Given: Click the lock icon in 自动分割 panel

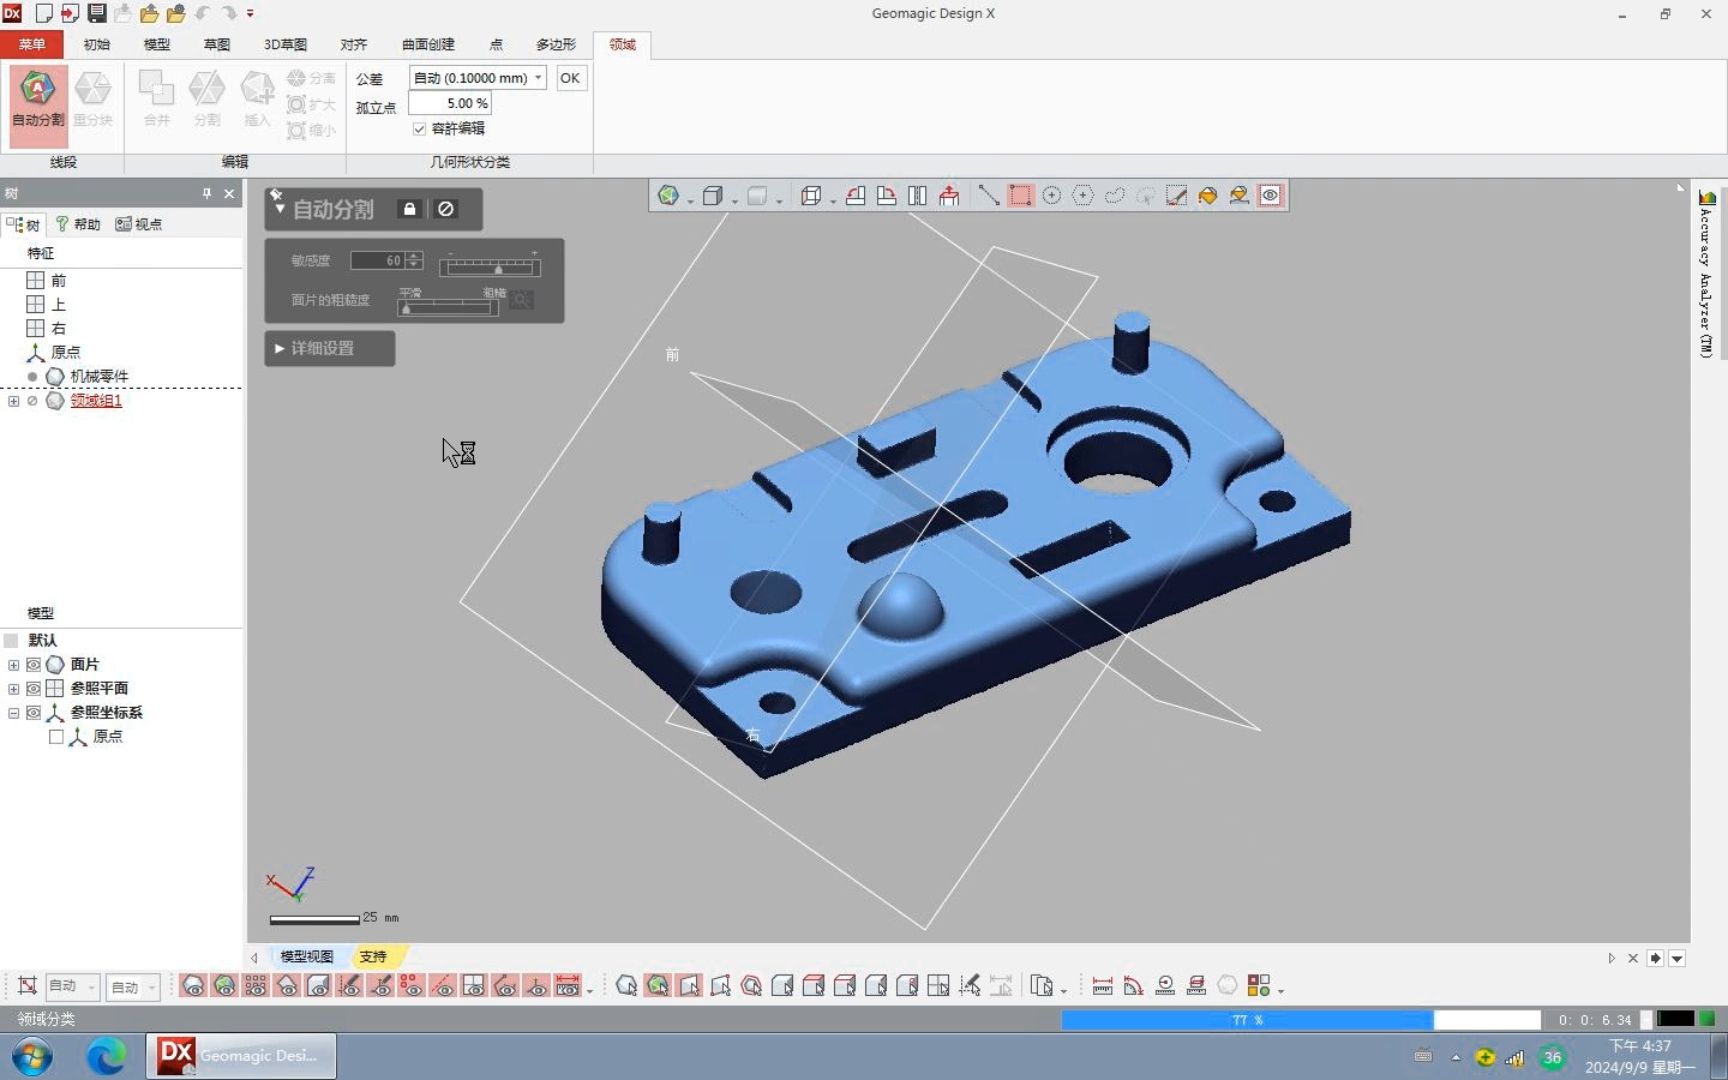Looking at the screenshot, I should [x=409, y=209].
